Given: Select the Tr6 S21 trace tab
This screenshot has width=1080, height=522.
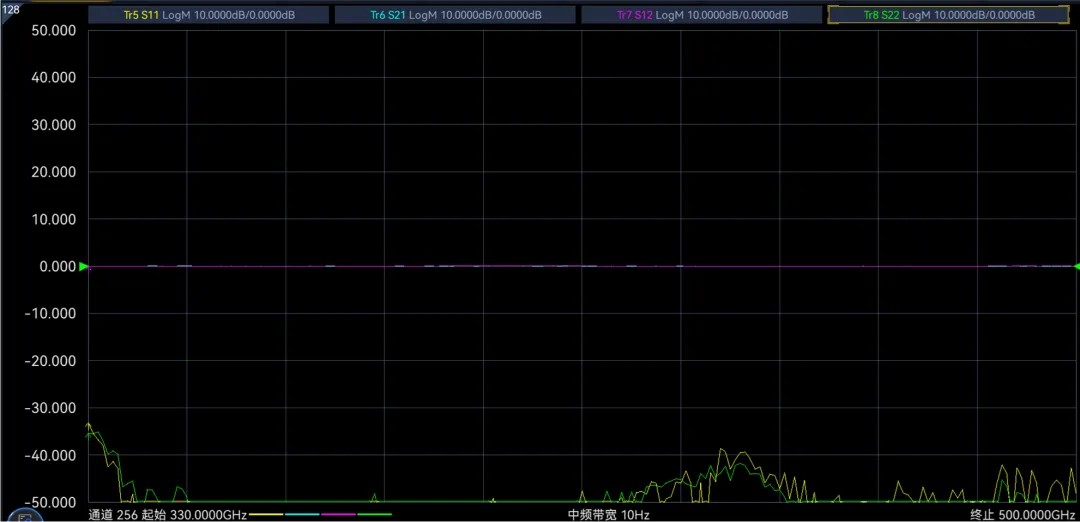Looking at the screenshot, I should (455, 15).
